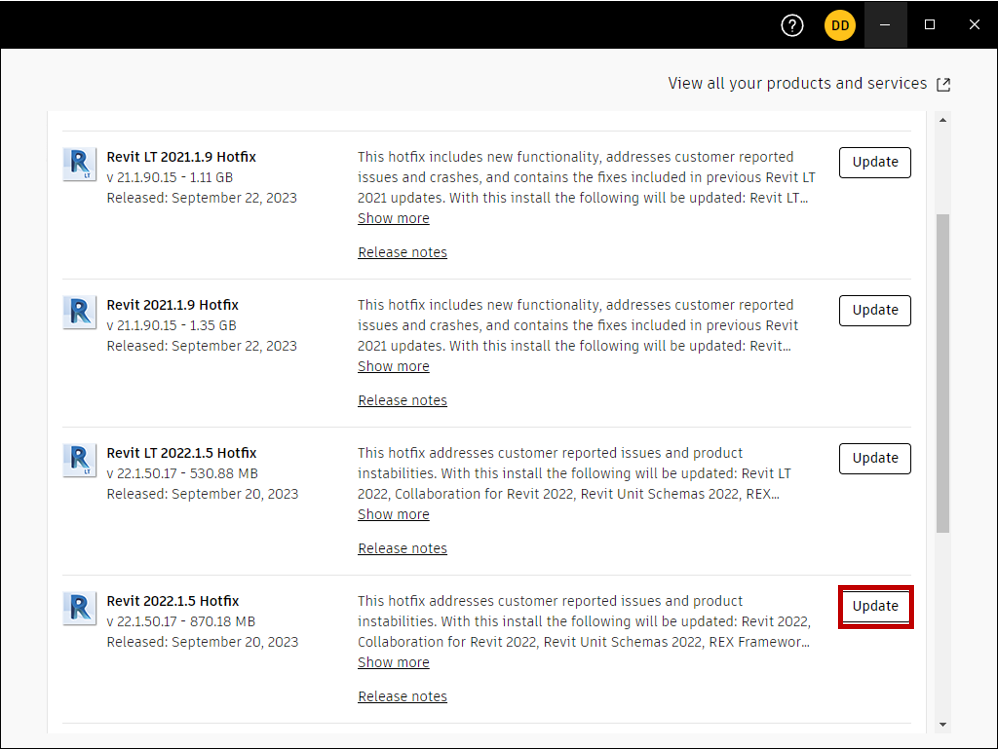Show more for Revit 2022.1.5 Hotfix
This screenshot has width=999, height=749.
(x=393, y=662)
